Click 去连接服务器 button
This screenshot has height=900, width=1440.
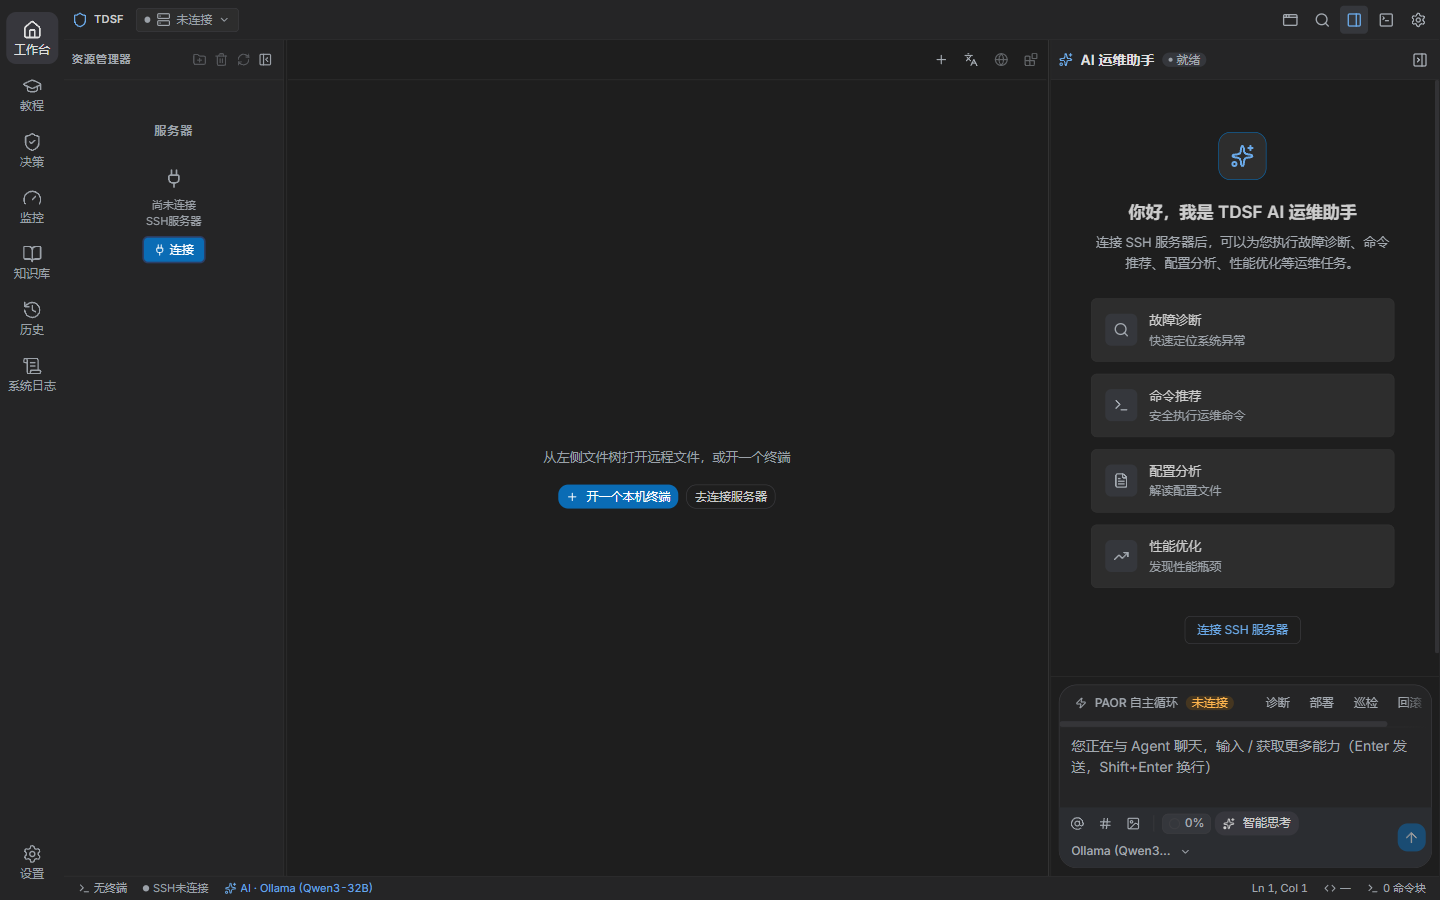[x=731, y=497]
